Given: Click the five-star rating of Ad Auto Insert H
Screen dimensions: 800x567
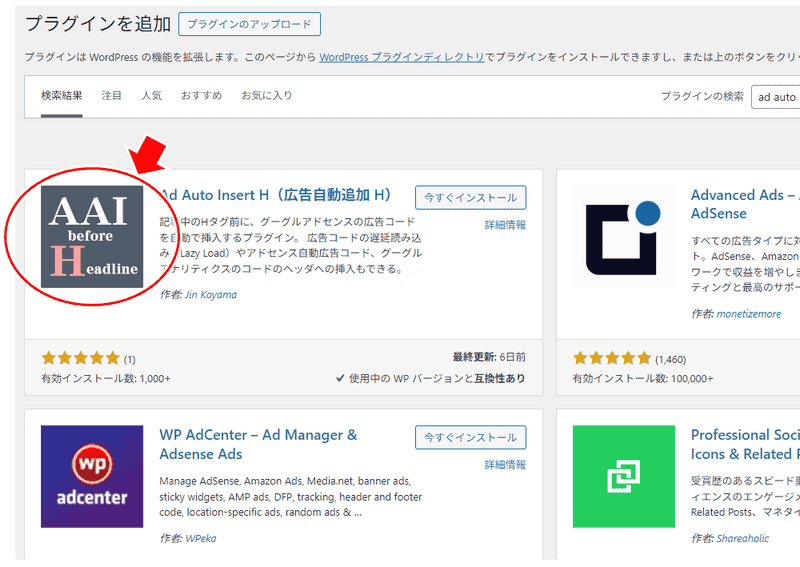Looking at the screenshot, I should pos(81,358).
